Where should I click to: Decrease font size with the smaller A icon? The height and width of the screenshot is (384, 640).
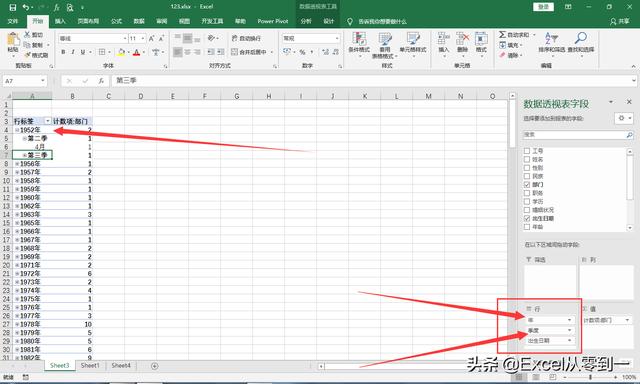pos(161,38)
